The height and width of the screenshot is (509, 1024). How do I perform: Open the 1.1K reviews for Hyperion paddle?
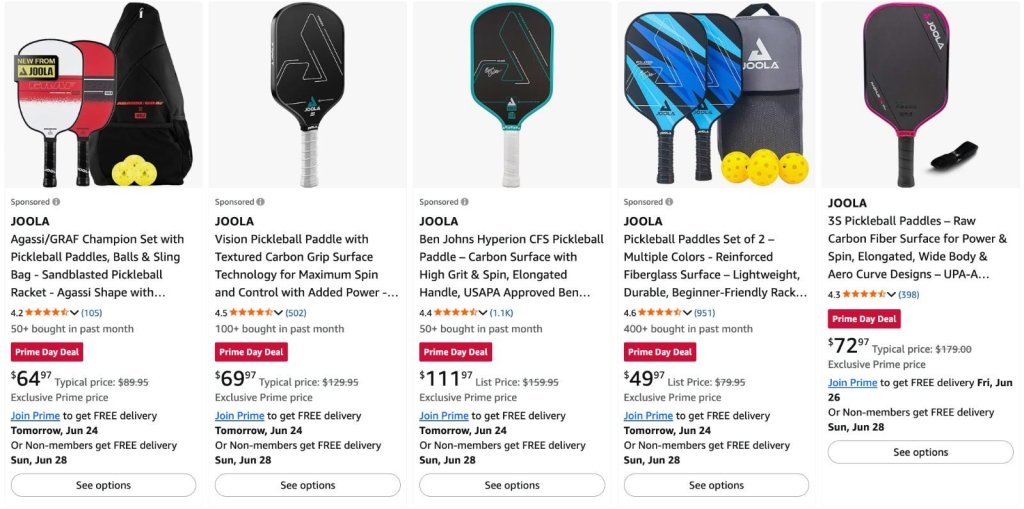tap(502, 313)
